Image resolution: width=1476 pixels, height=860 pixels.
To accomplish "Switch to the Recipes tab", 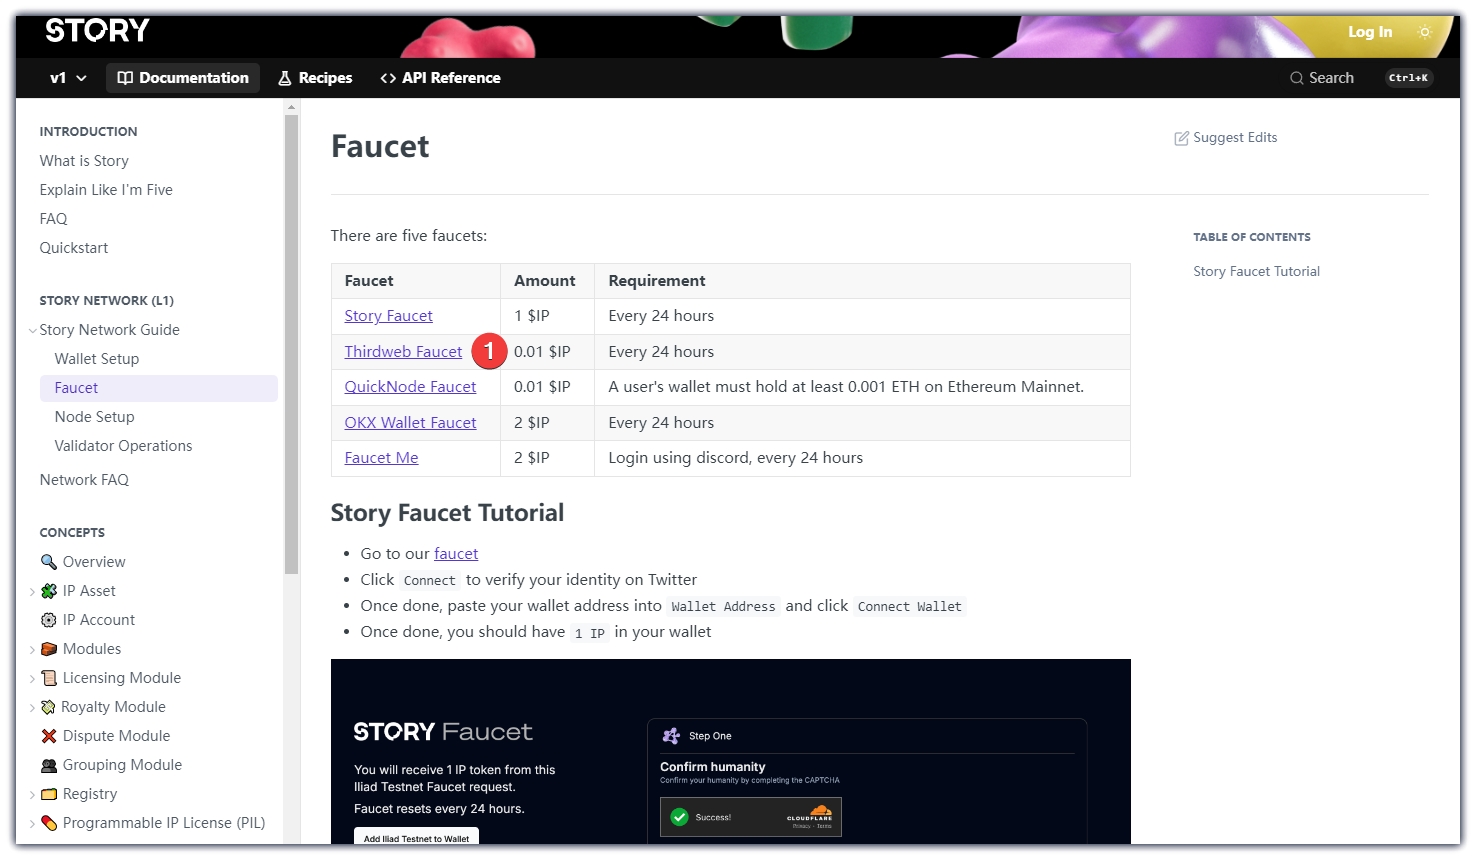I will click(315, 78).
